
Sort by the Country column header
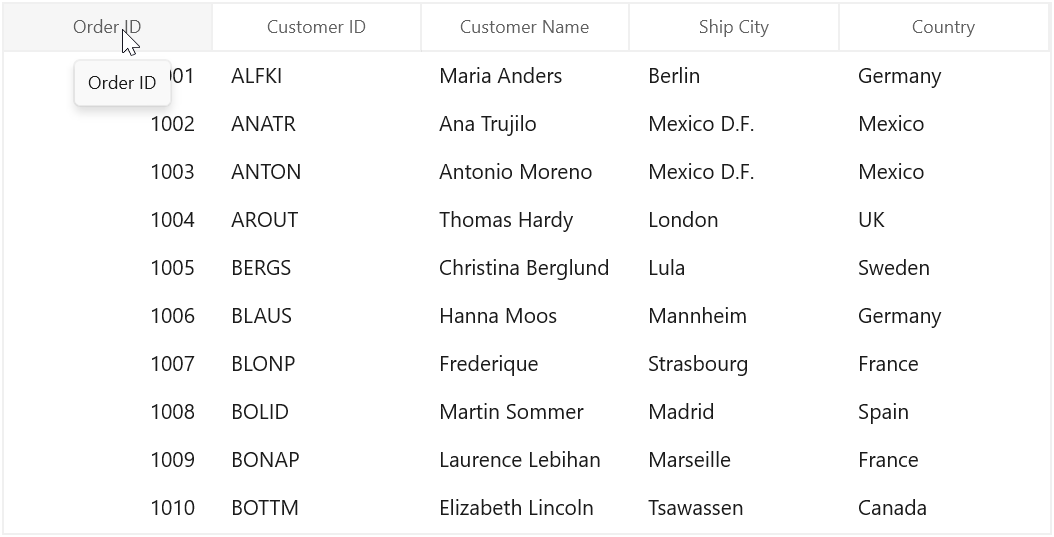pos(943,27)
